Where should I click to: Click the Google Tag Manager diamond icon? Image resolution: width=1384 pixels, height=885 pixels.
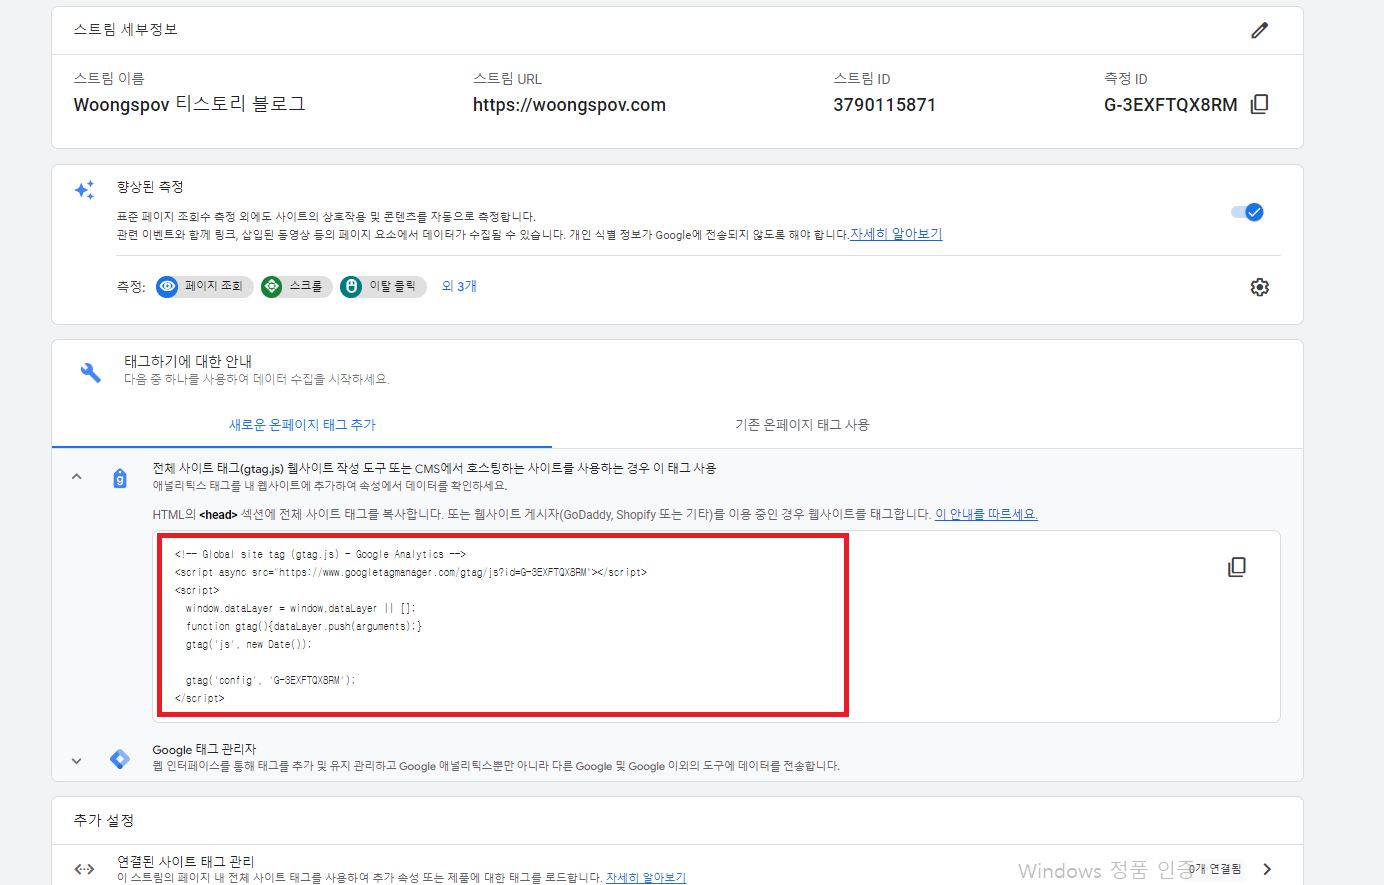120,759
